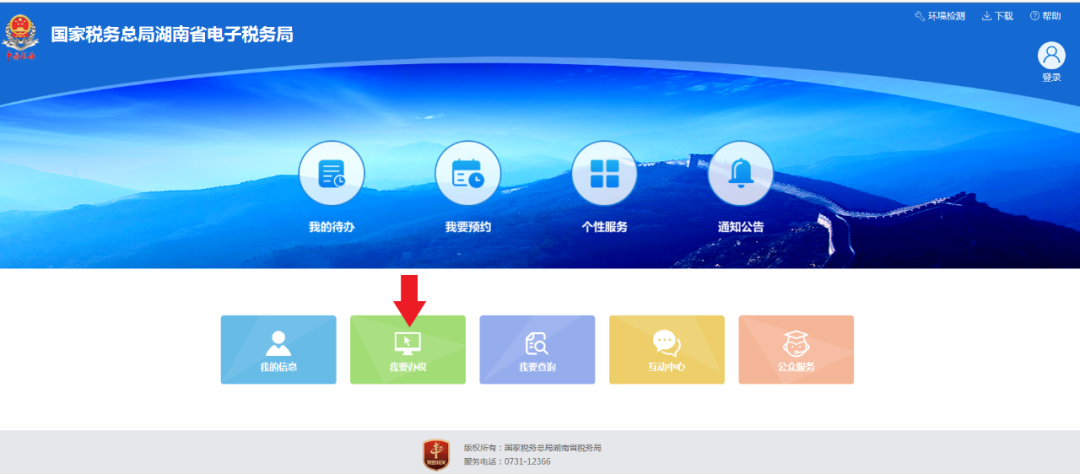The width and height of the screenshot is (1080, 474).
Task: Click the 我要预约 label text
Action: (x=468, y=227)
